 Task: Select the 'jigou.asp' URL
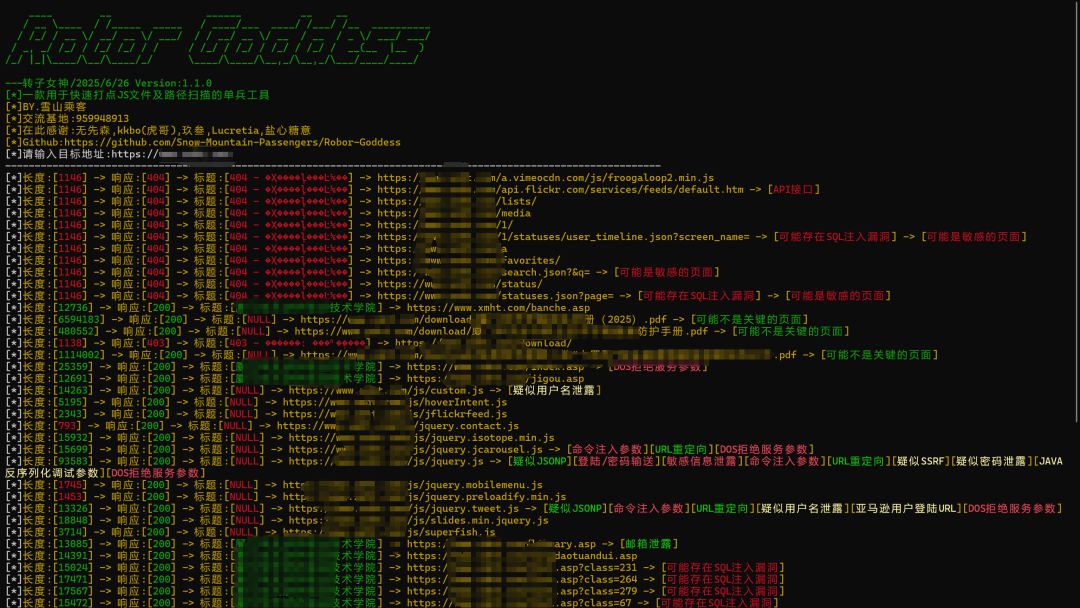coord(495,379)
